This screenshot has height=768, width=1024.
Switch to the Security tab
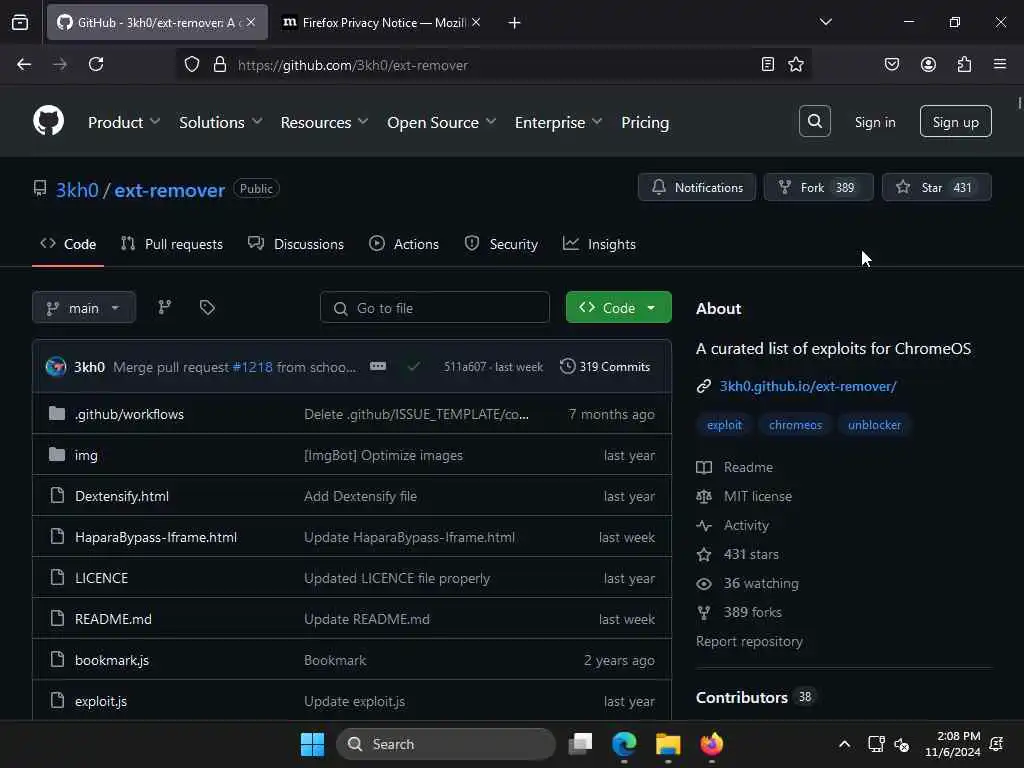point(502,244)
